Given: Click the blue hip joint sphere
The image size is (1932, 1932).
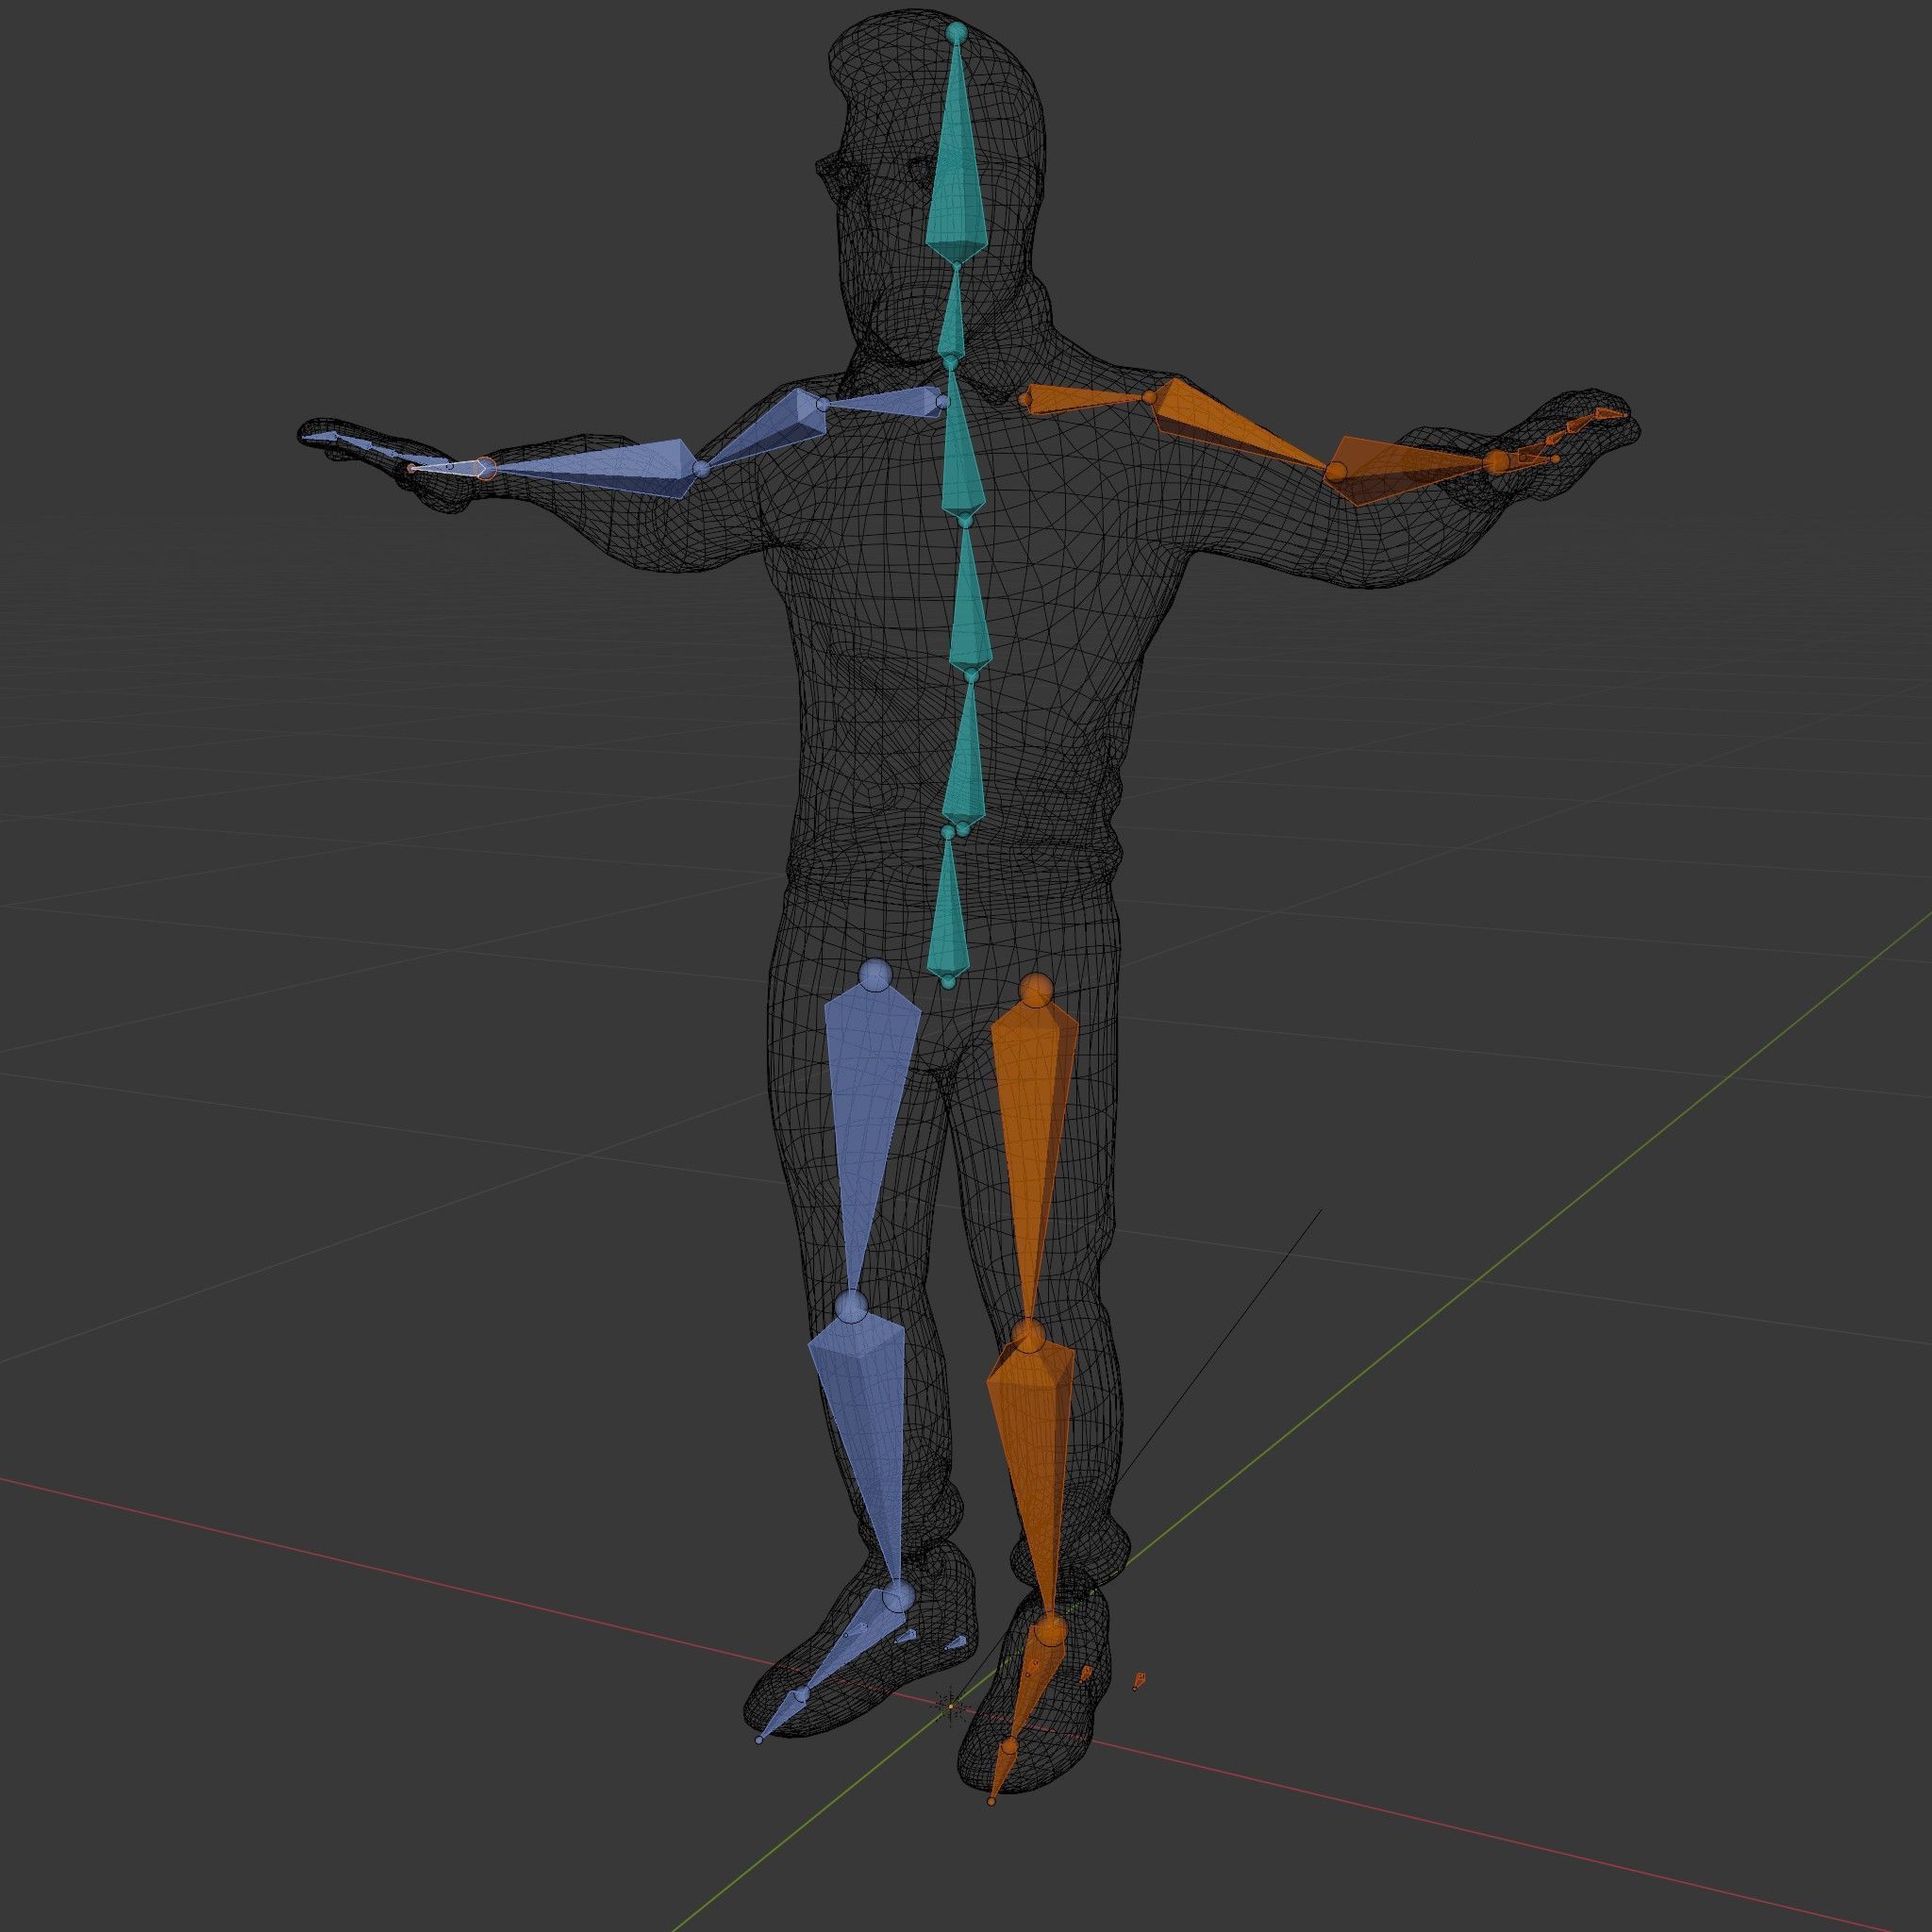Looking at the screenshot, I should point(875,974).
